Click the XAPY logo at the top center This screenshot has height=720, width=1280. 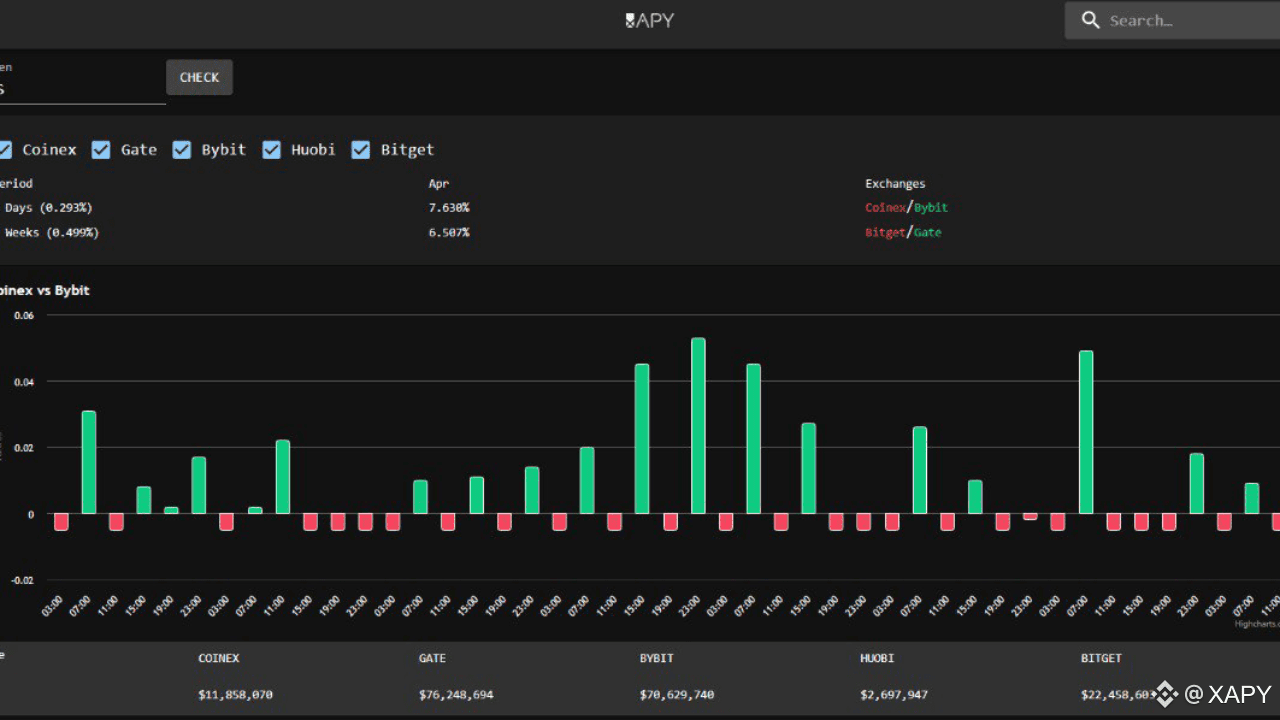(x=649, y=20)
